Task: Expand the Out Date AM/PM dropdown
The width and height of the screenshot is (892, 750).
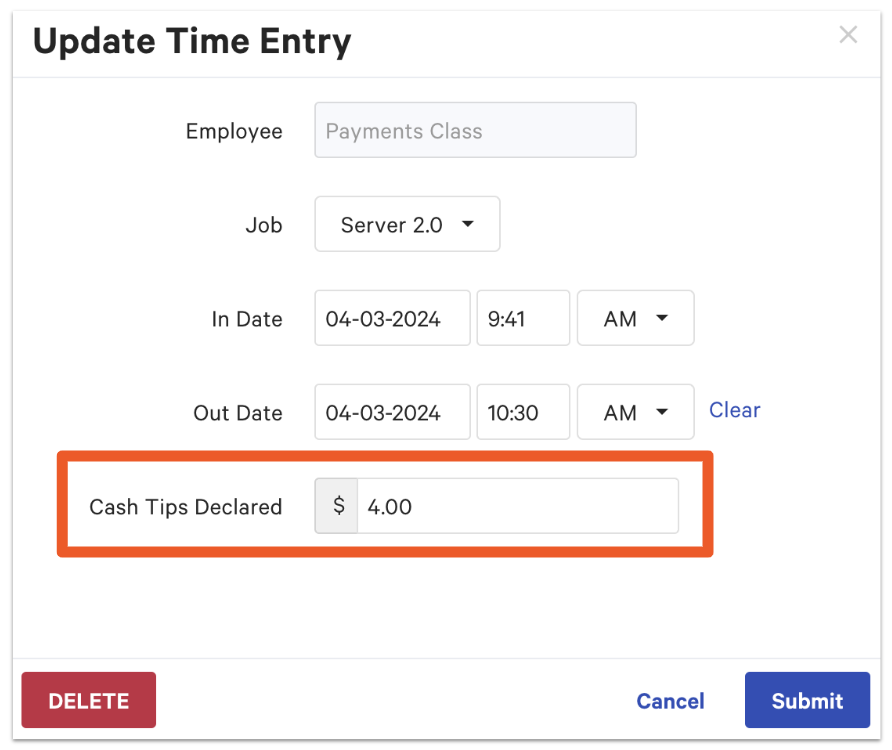Action: click(635, 413)
